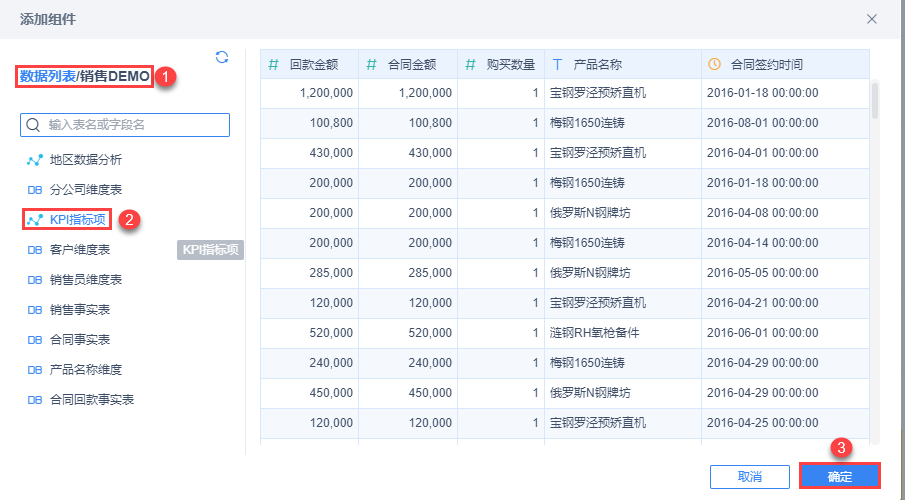
Task: Click clock icon of 合同签约时间 column
Action: tap(714, 64)
